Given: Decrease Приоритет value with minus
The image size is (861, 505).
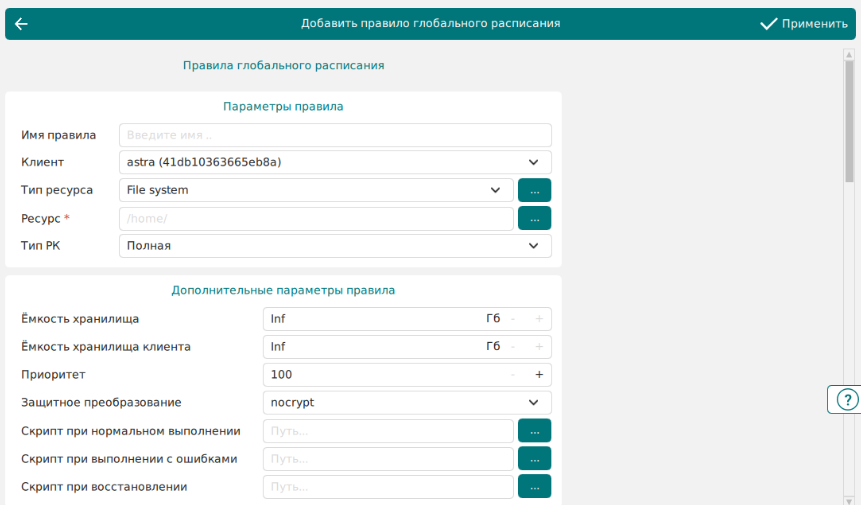Looking at the screenshot, I should click(513, 375).
